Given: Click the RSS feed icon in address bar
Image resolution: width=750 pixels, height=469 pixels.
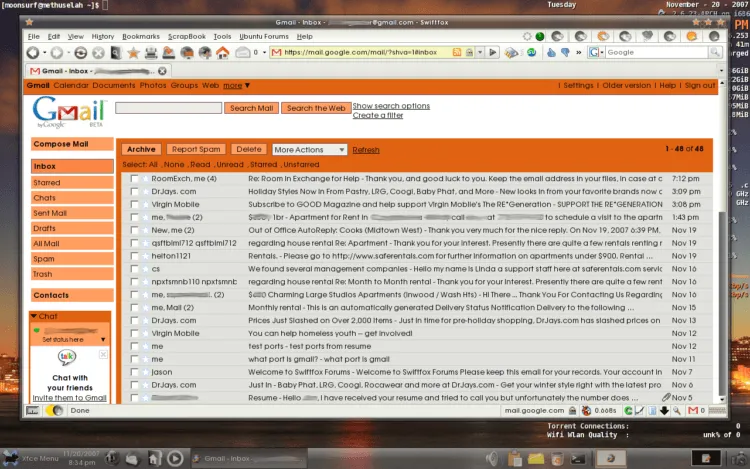Looking at the screenshot, I should (x=457, y=52).
